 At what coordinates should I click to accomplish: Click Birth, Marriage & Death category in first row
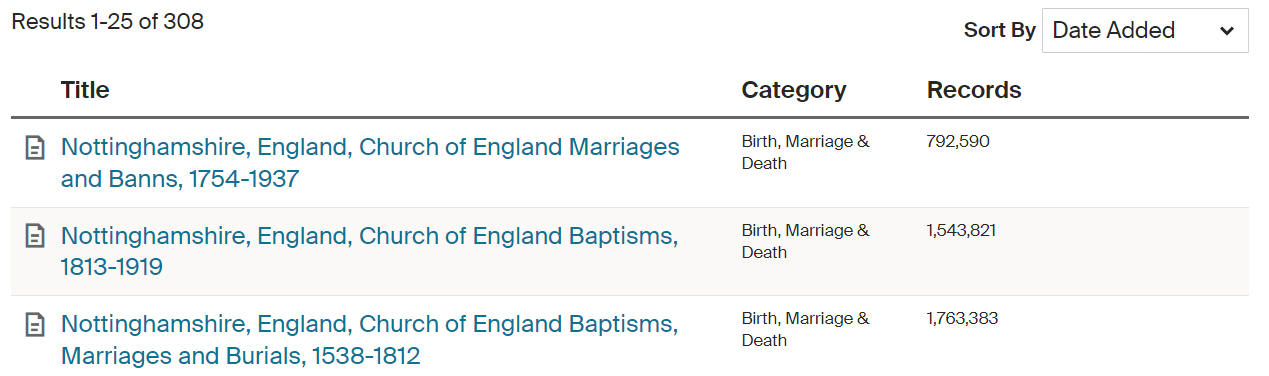(806, 152)
